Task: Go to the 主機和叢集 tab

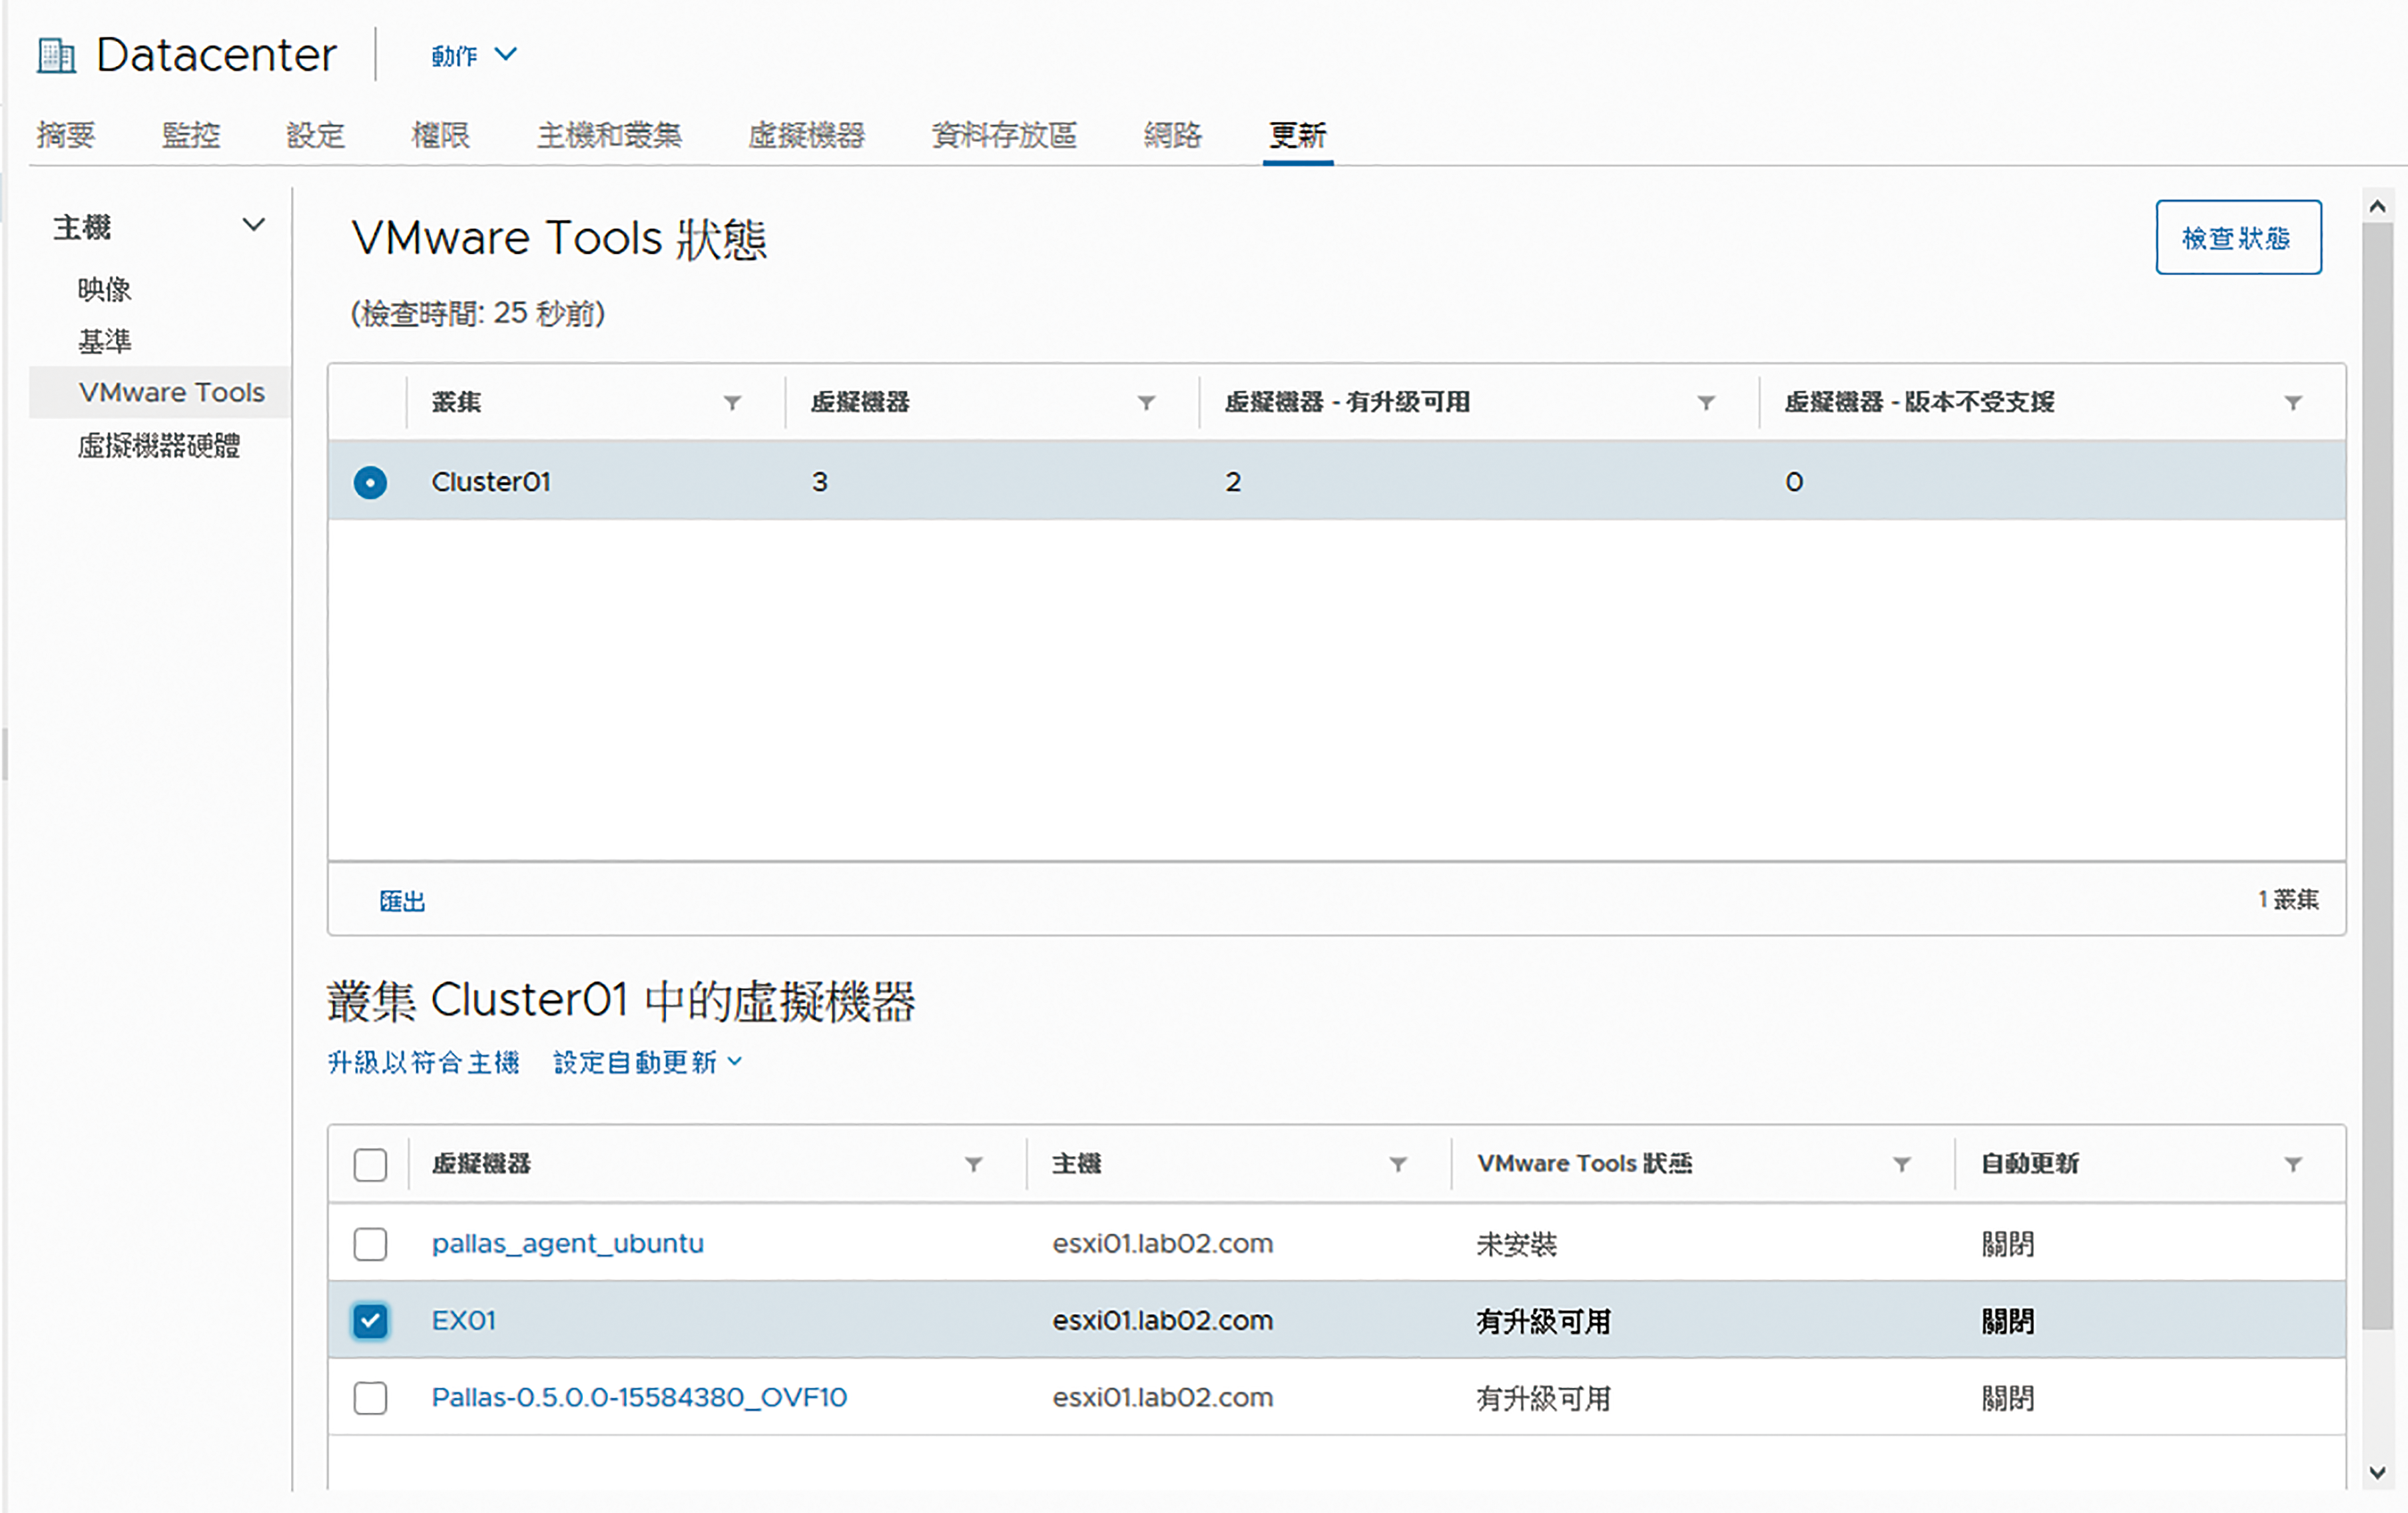Action: [x=610, y=135]
